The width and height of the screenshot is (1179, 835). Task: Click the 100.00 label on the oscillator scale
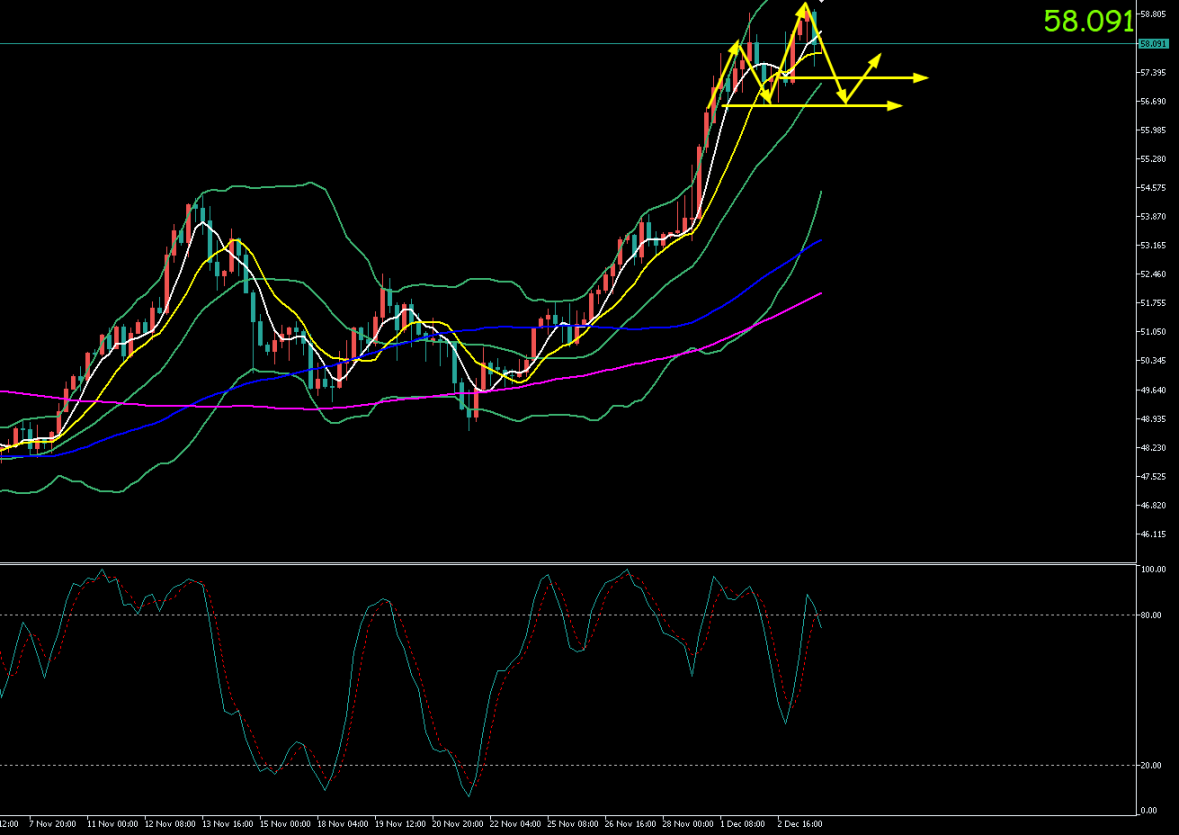(x=1153, y=569)
